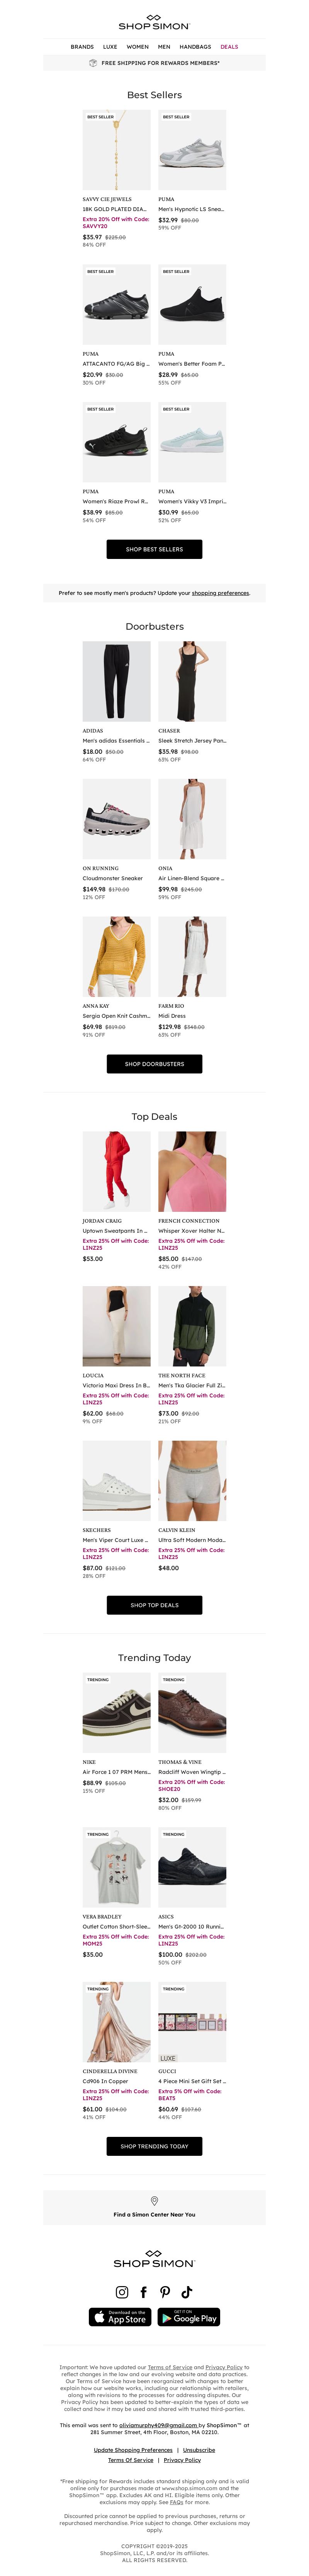Open the TikTok social icon
The width and height of the screenshot is (309, 2576).
click(187, 2291)
